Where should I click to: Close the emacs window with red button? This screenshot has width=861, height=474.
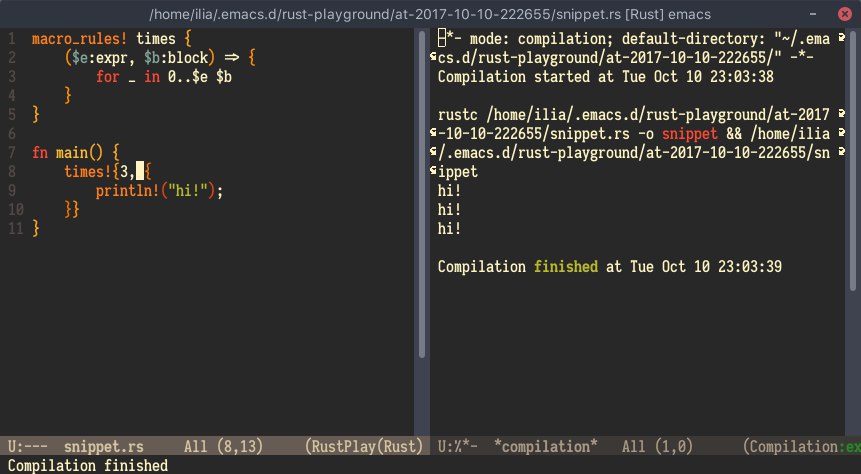(x=845, y=14)
